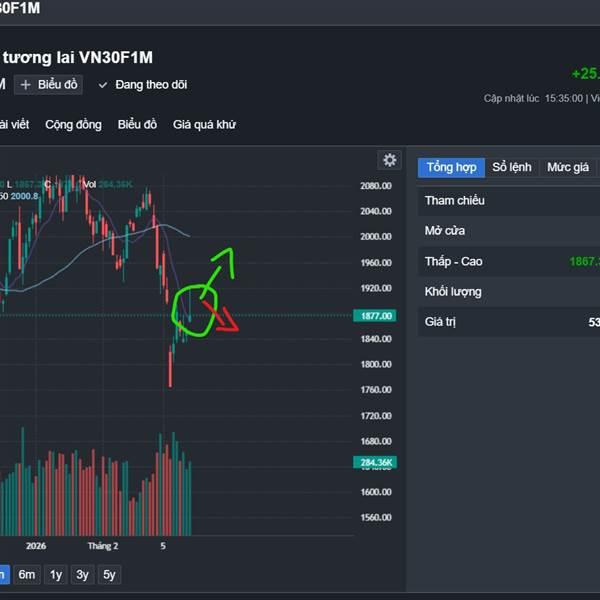The image size is (600, 600).
Task: Open the Mức giá tab
Action: point(568,167)
